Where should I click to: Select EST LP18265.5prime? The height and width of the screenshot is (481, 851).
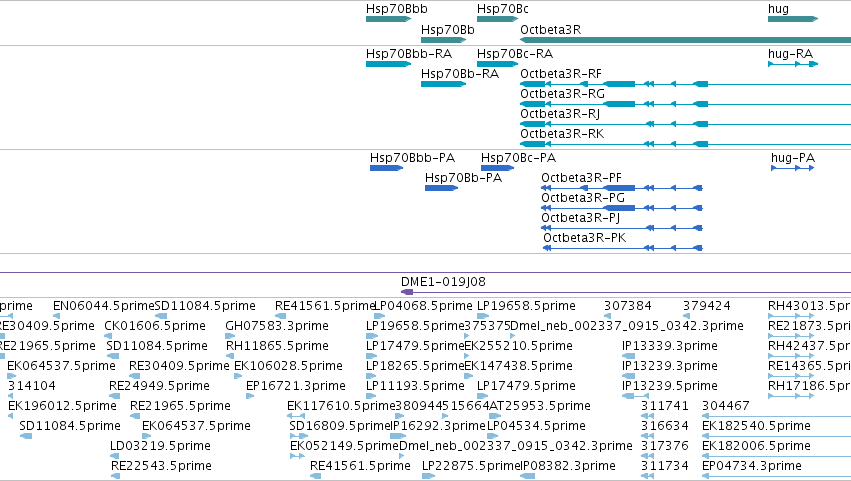click(371, 376)
